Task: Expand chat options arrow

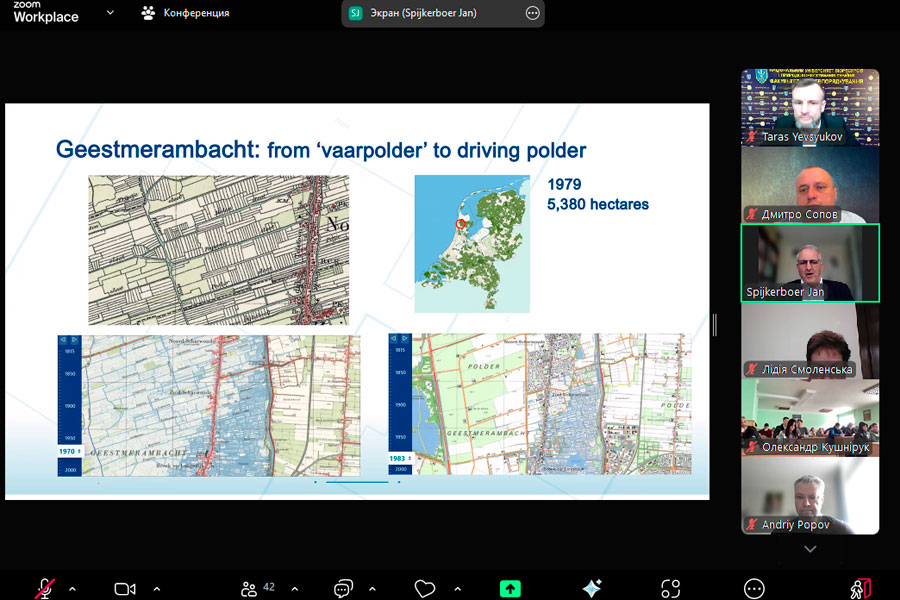Action: pos(372,589)
